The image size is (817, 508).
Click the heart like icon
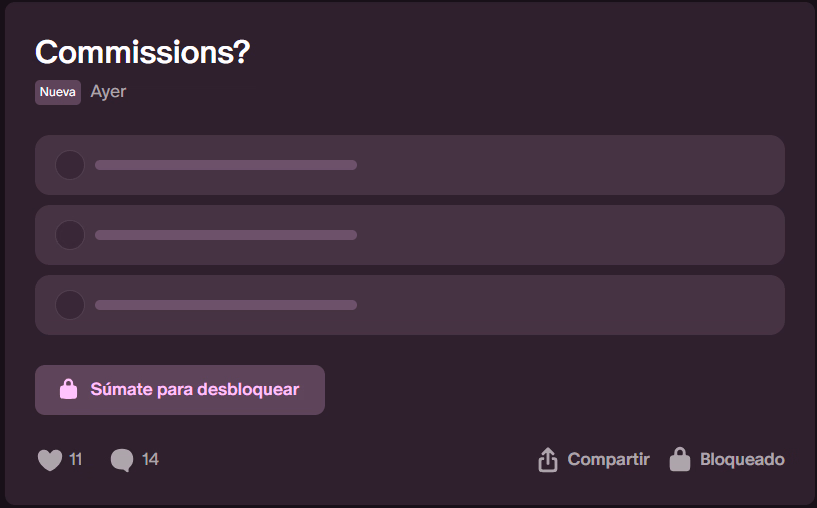[x=50, y=460]
